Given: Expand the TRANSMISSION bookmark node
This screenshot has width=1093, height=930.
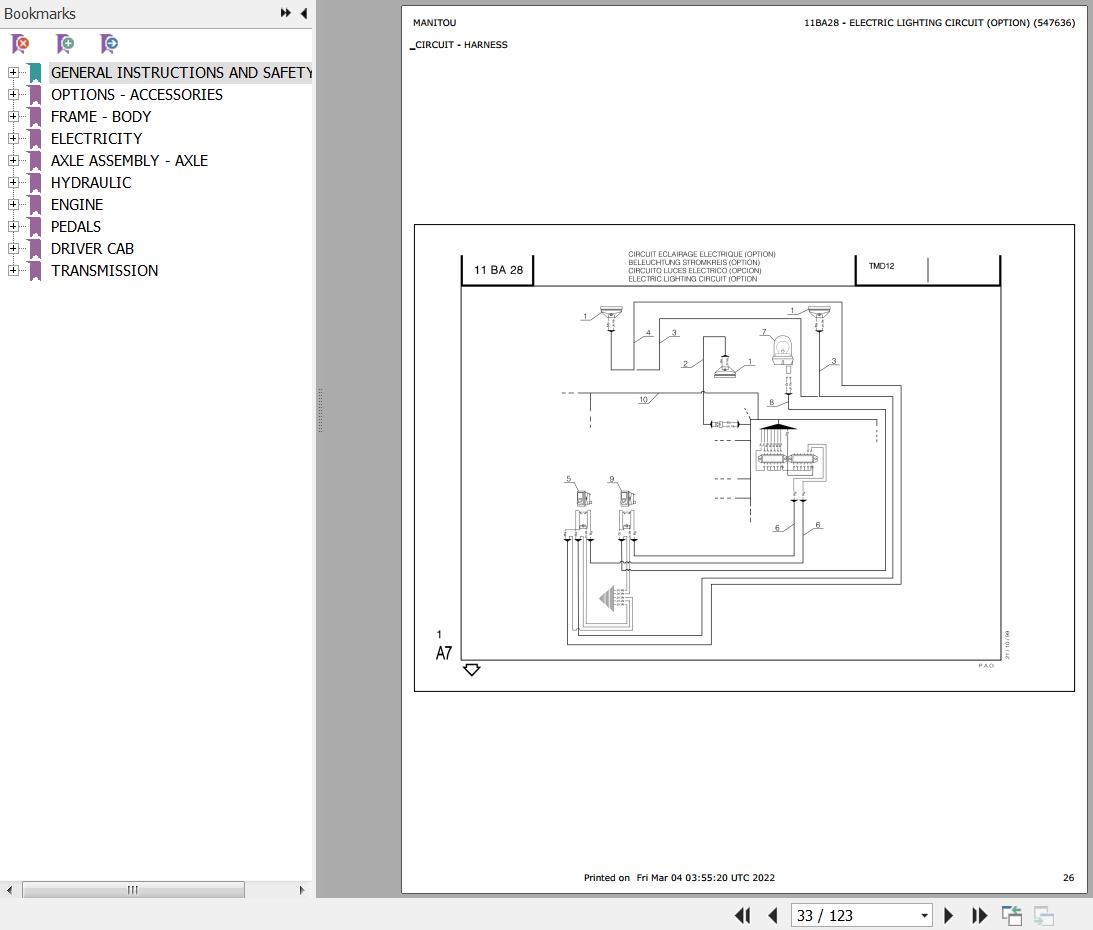Looking at the screenshot, I should coord(13,270).
